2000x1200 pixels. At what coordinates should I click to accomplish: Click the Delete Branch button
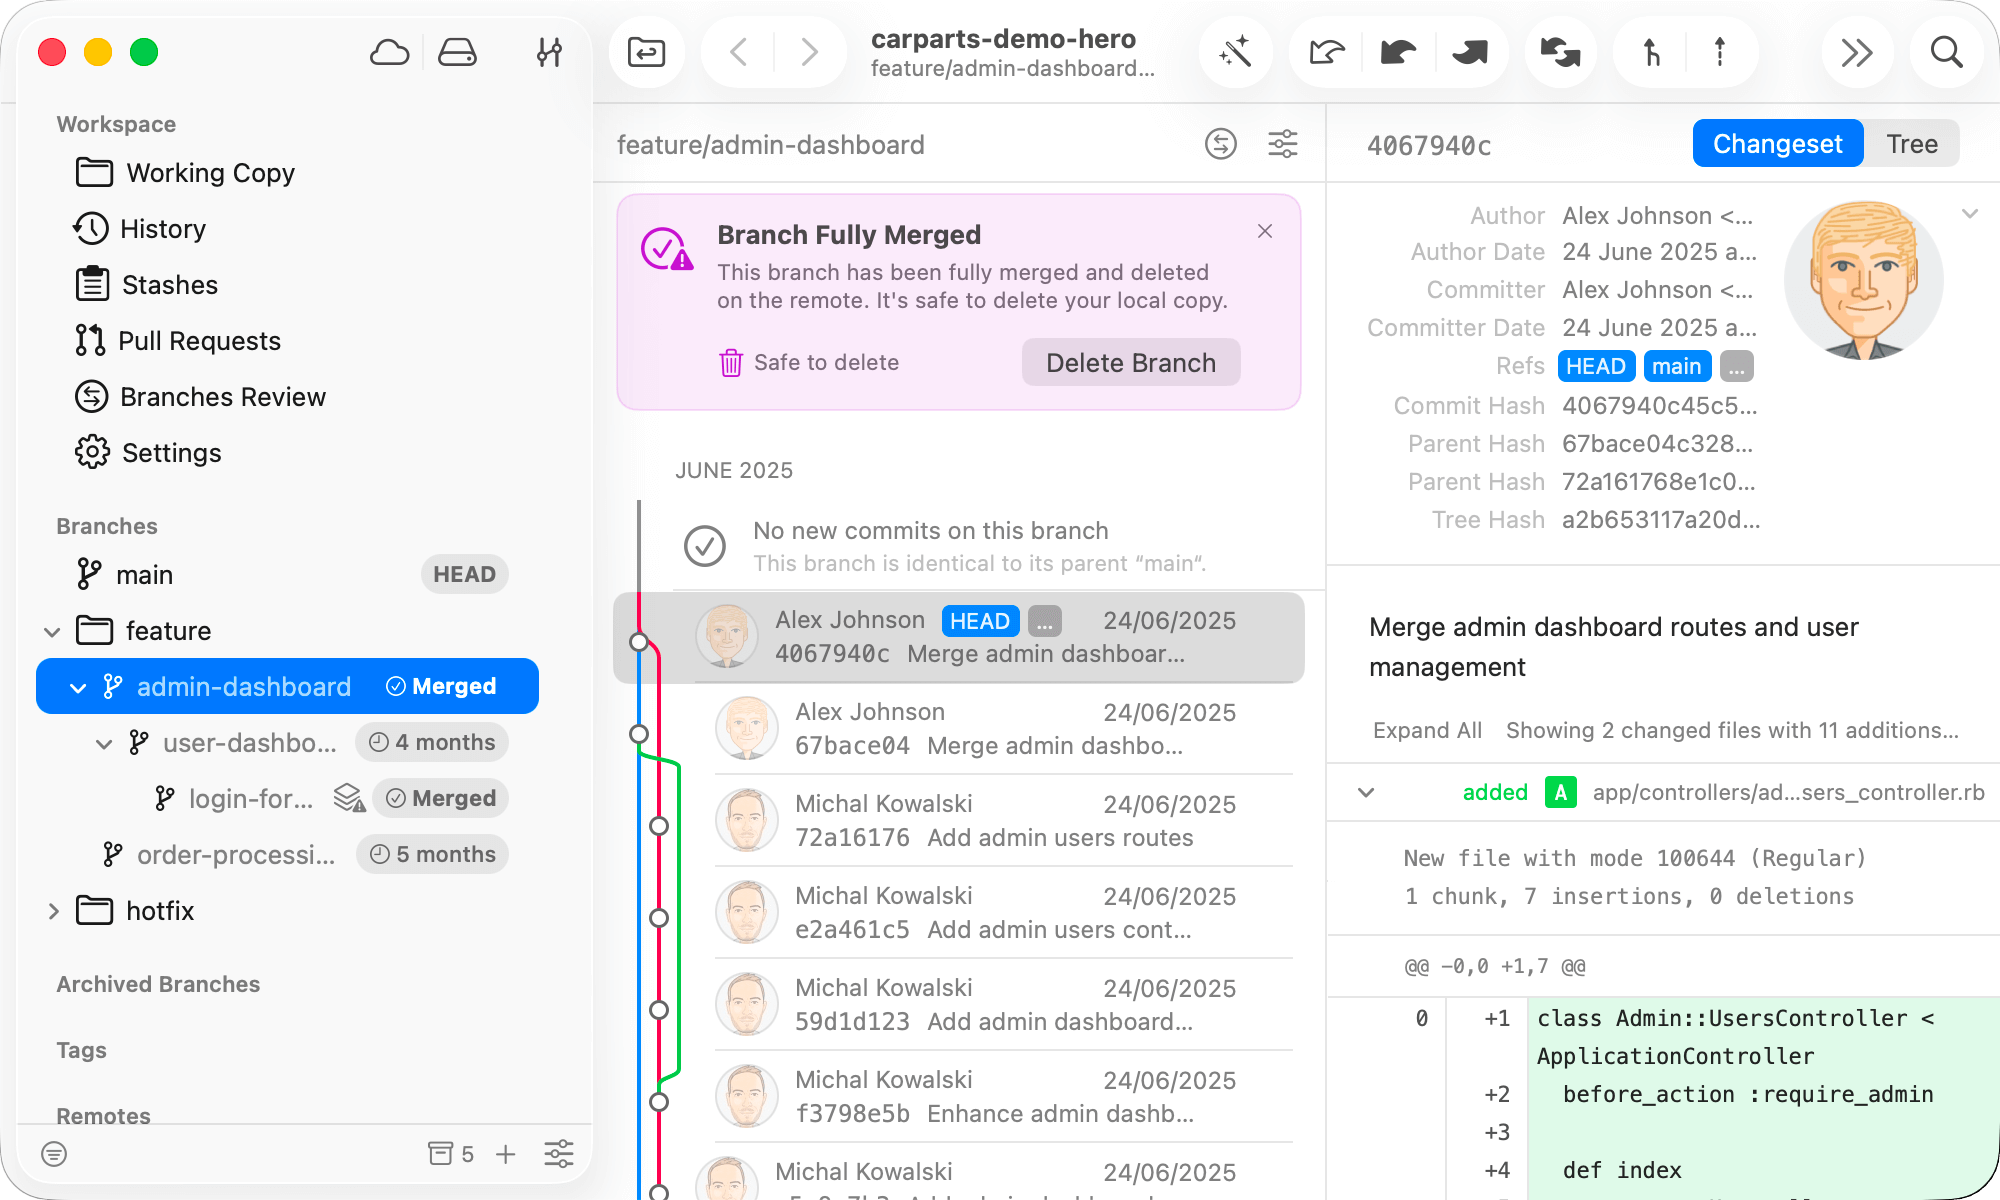click(x=1130, y=362)
